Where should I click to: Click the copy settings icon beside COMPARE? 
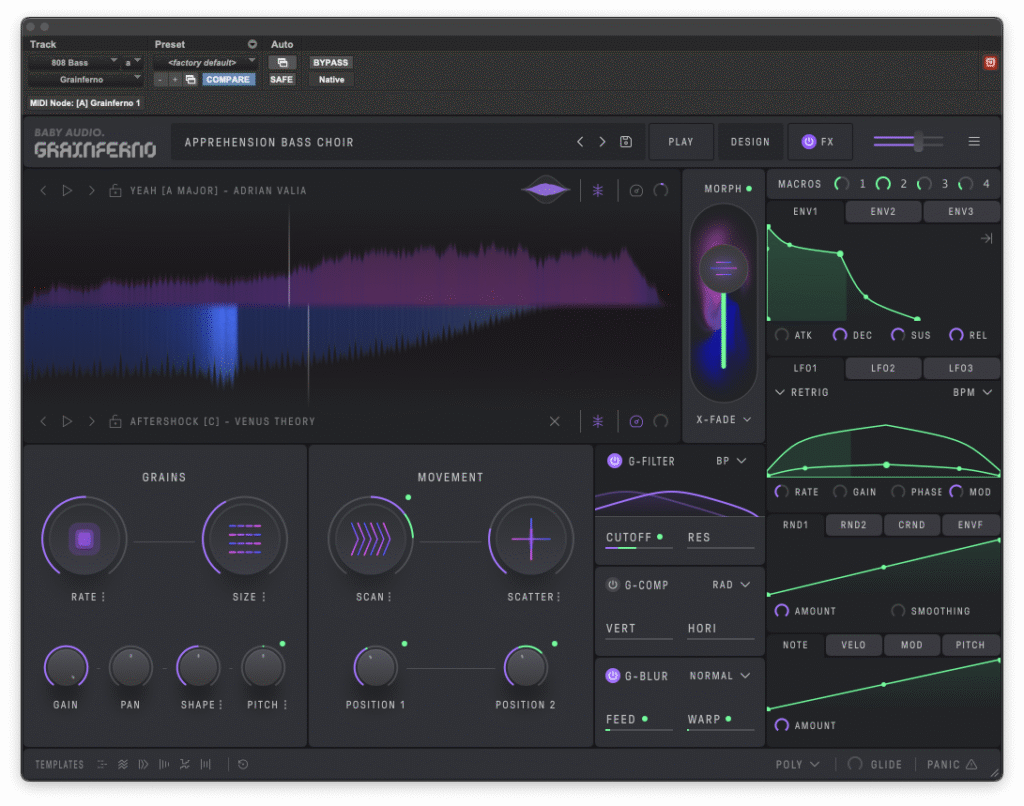click(x=191, y=79)
